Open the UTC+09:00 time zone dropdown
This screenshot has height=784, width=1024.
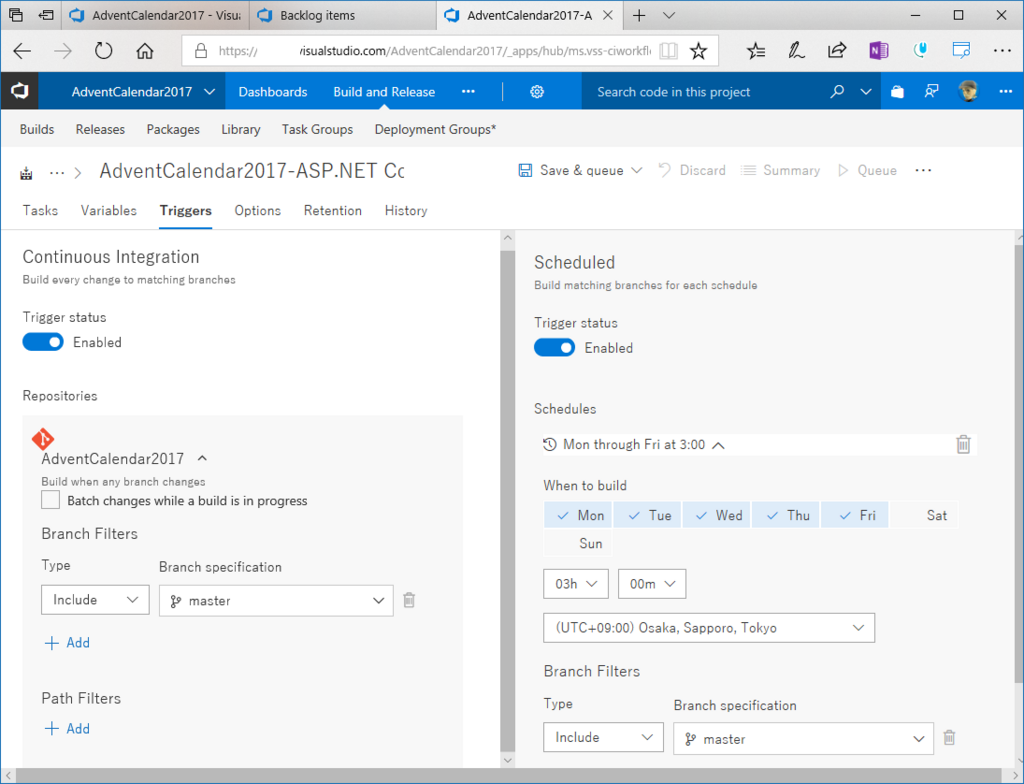click(709, 628)
